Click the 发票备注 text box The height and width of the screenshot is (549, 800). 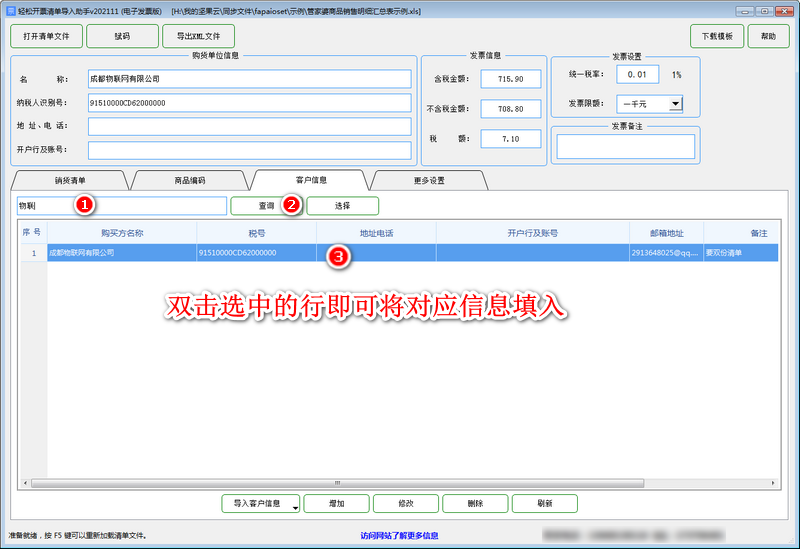(626, 146)
